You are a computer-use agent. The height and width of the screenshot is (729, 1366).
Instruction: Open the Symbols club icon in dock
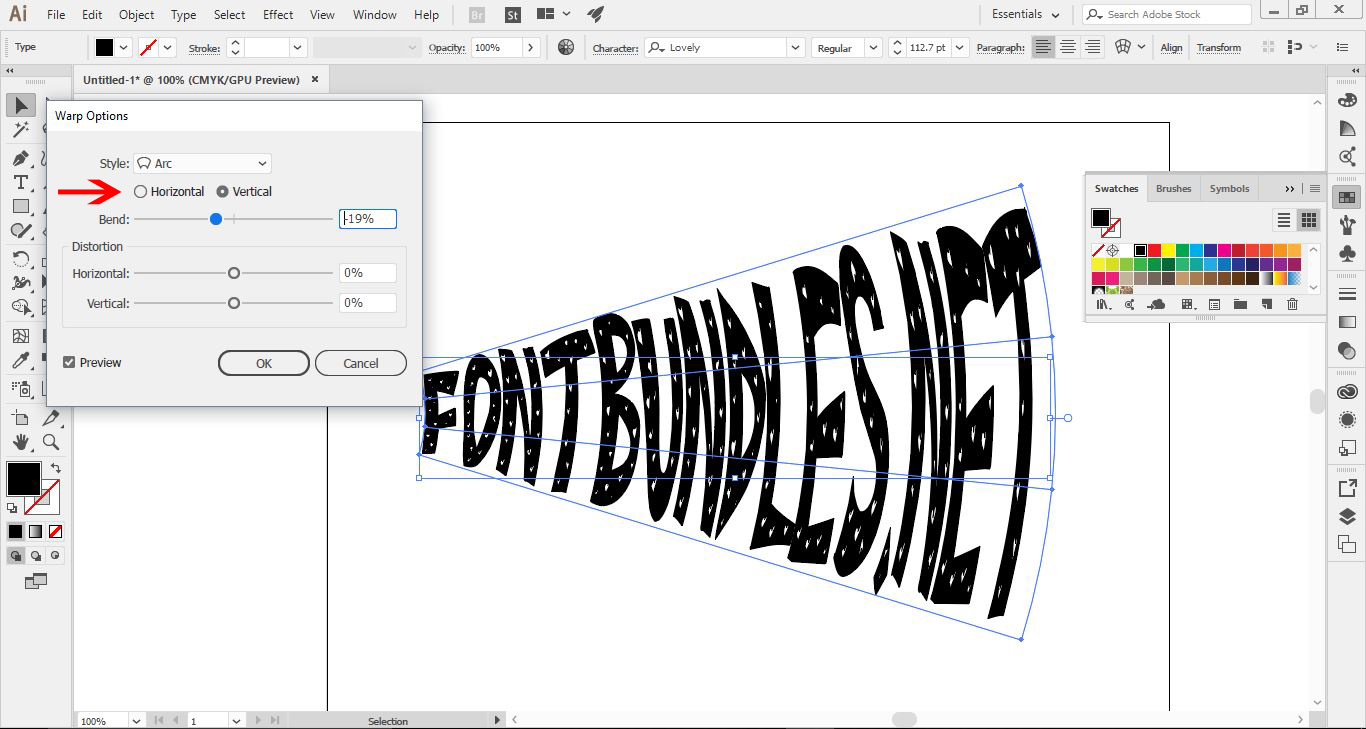pos(1347,253)
